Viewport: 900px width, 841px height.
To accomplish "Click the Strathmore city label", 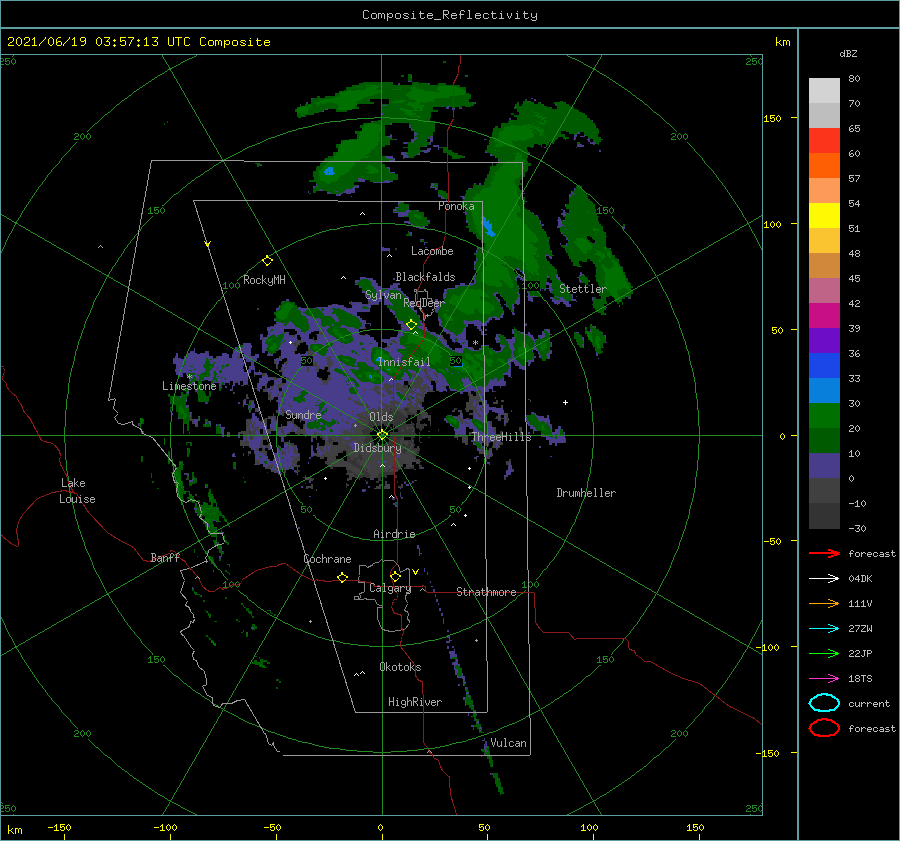I will point(486,592).
